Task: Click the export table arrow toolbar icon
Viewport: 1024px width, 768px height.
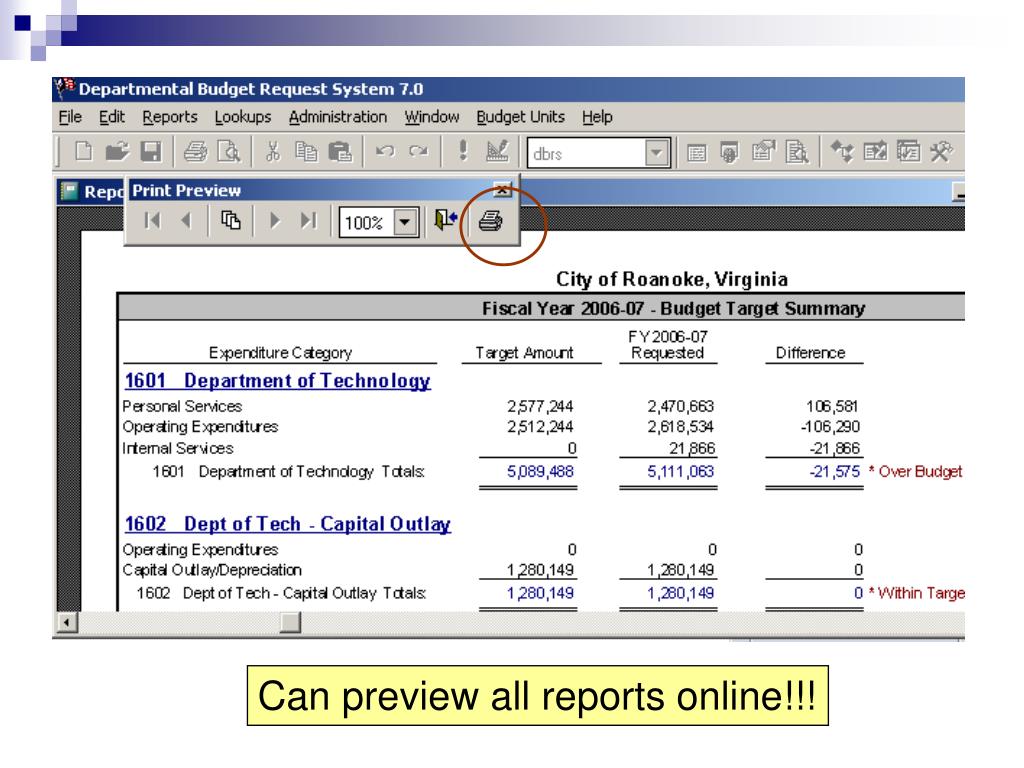Action: (875, 152)
